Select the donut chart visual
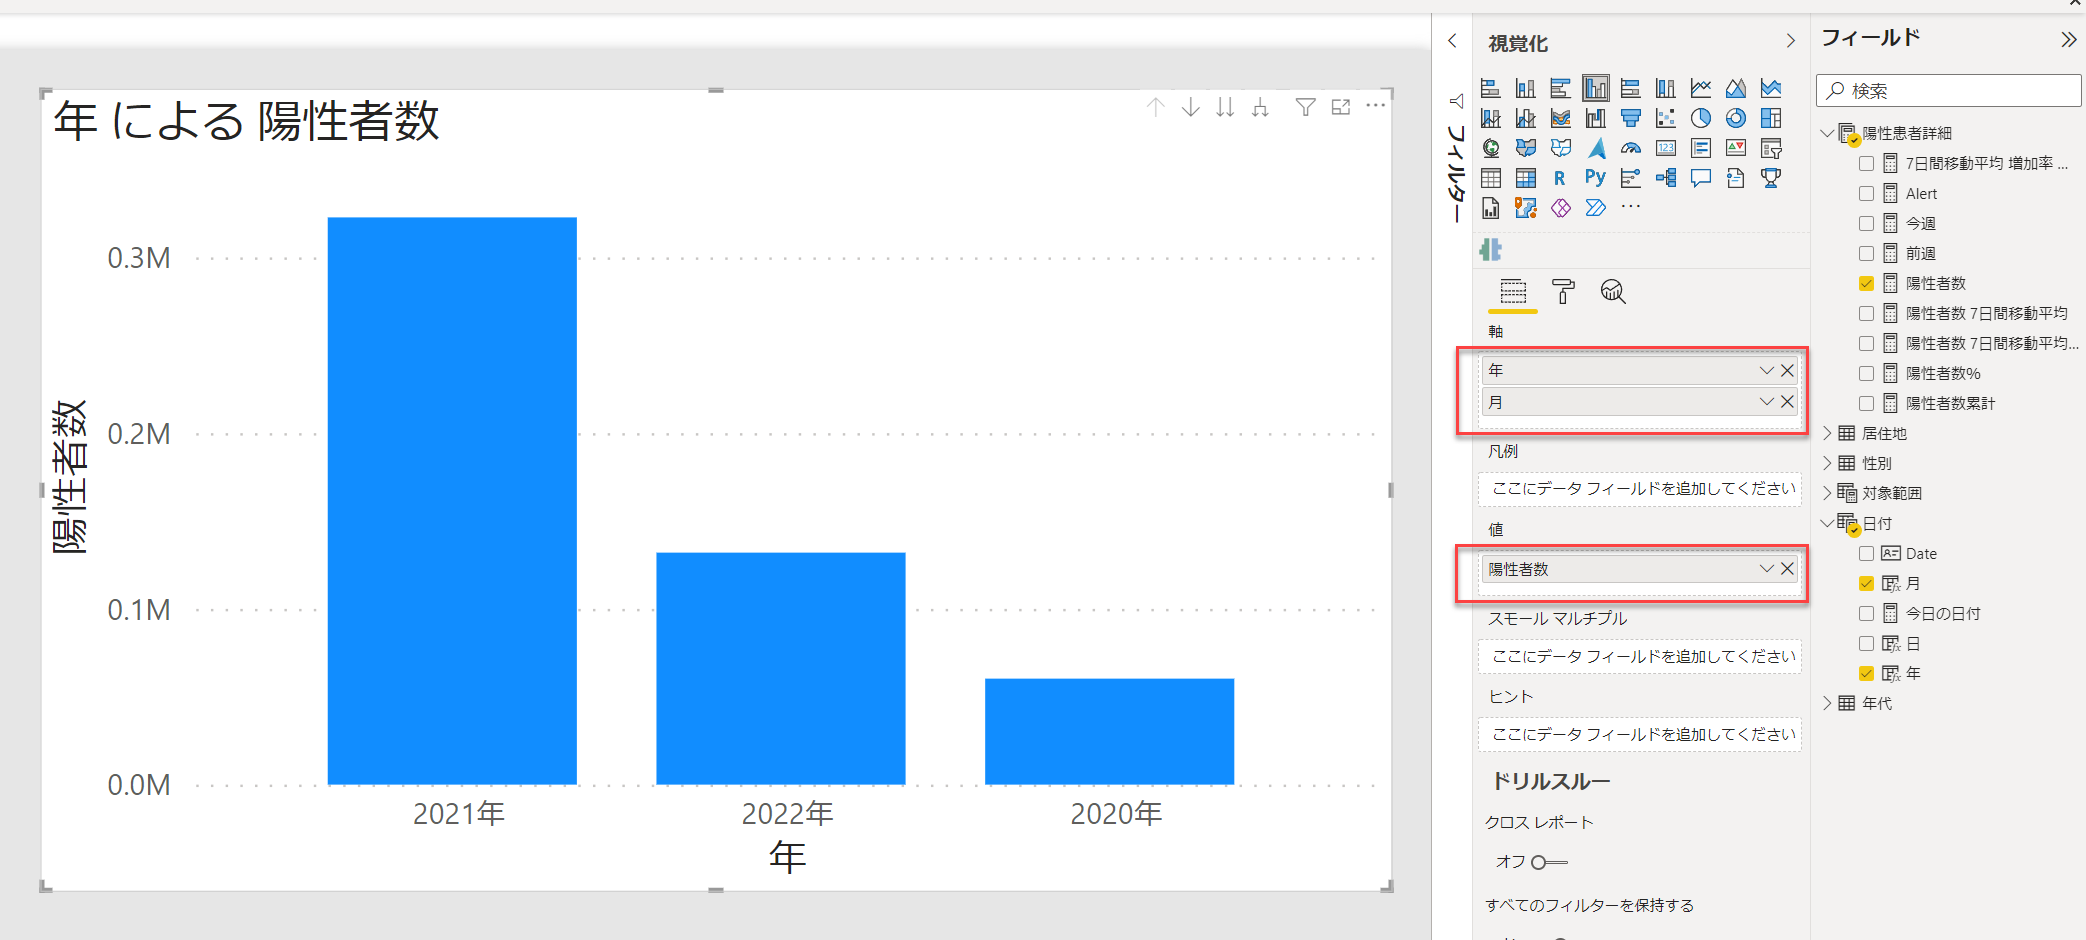 tap(1736, 118)
